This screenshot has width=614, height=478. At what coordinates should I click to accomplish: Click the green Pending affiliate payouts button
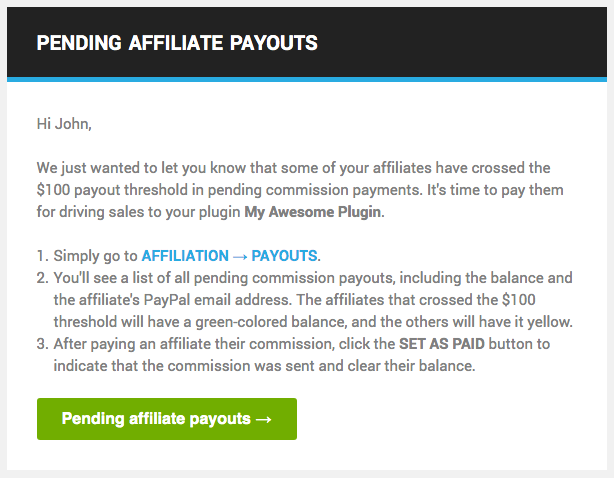[166, 419]
